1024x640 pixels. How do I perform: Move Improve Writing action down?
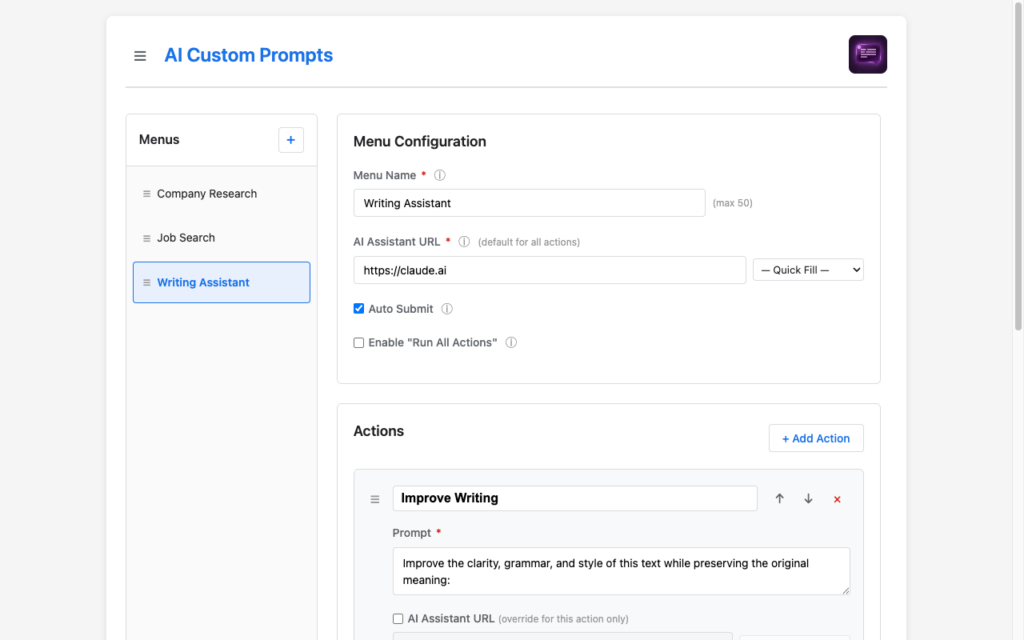pos(808,498)
